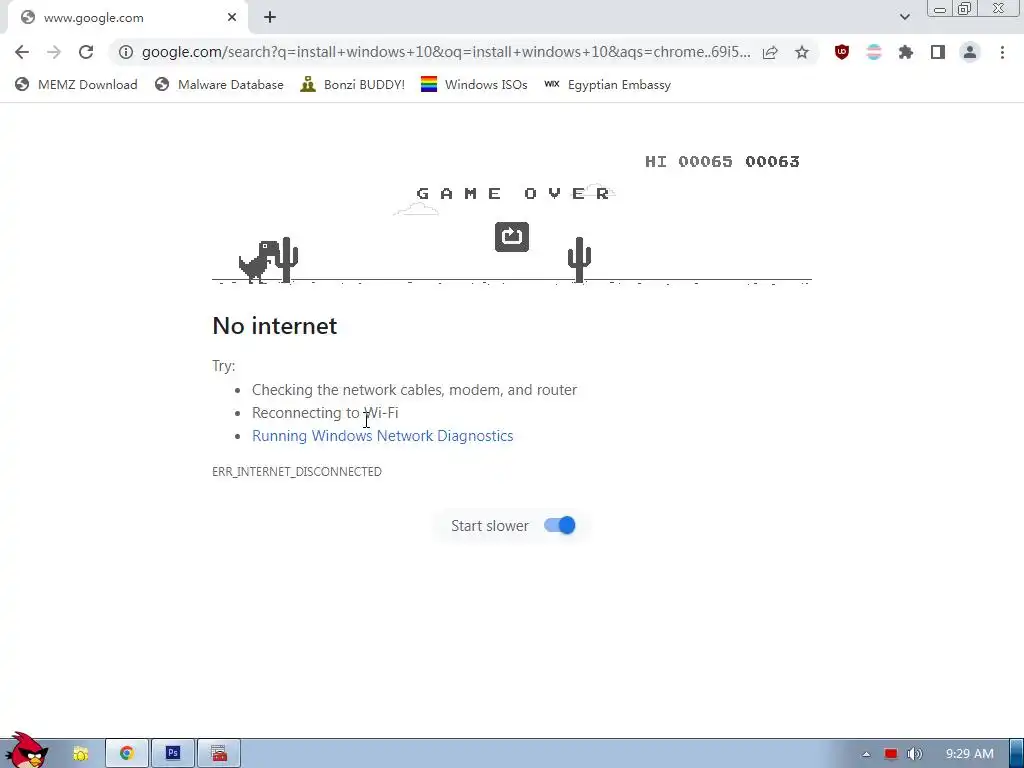Image resolution: width=1024 pixels, height=768 pixels.
Task: Open the Bonzi BUDDY! bookmark
Action: click(x=353, y=85)
